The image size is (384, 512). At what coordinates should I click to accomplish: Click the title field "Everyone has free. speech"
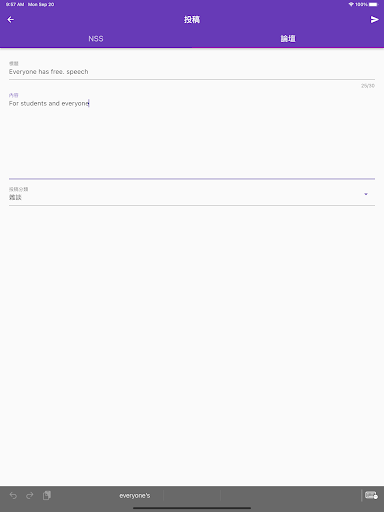tap(192, 72)
